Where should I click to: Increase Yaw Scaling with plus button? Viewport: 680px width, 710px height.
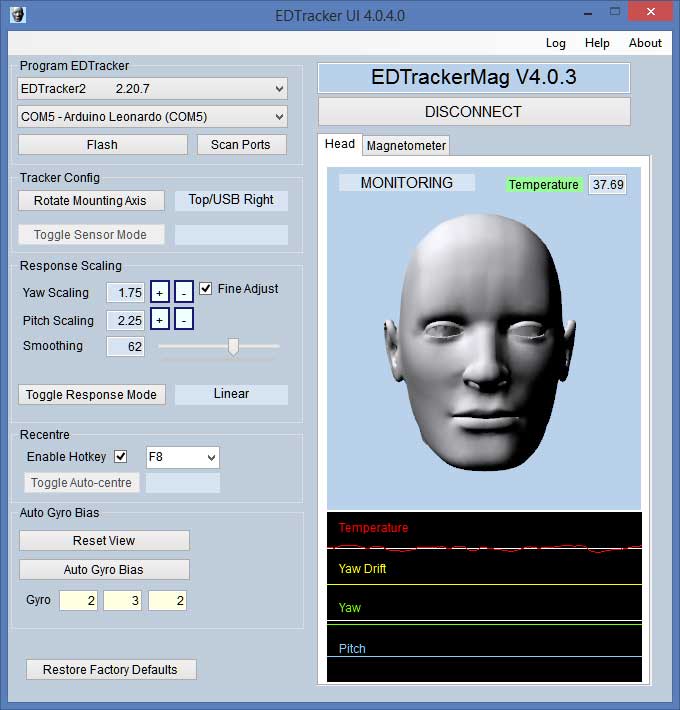[x=160, y=292]
